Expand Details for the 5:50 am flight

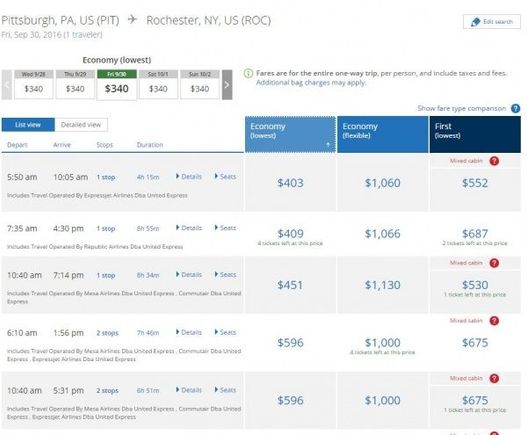(189, 176)
